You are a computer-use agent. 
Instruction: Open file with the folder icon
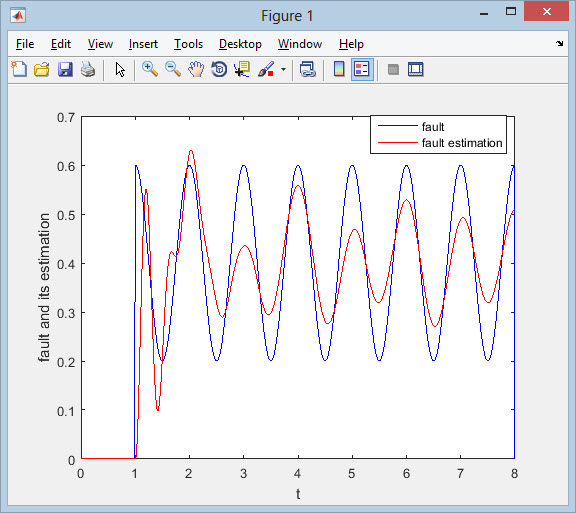[x=42, y=69]
